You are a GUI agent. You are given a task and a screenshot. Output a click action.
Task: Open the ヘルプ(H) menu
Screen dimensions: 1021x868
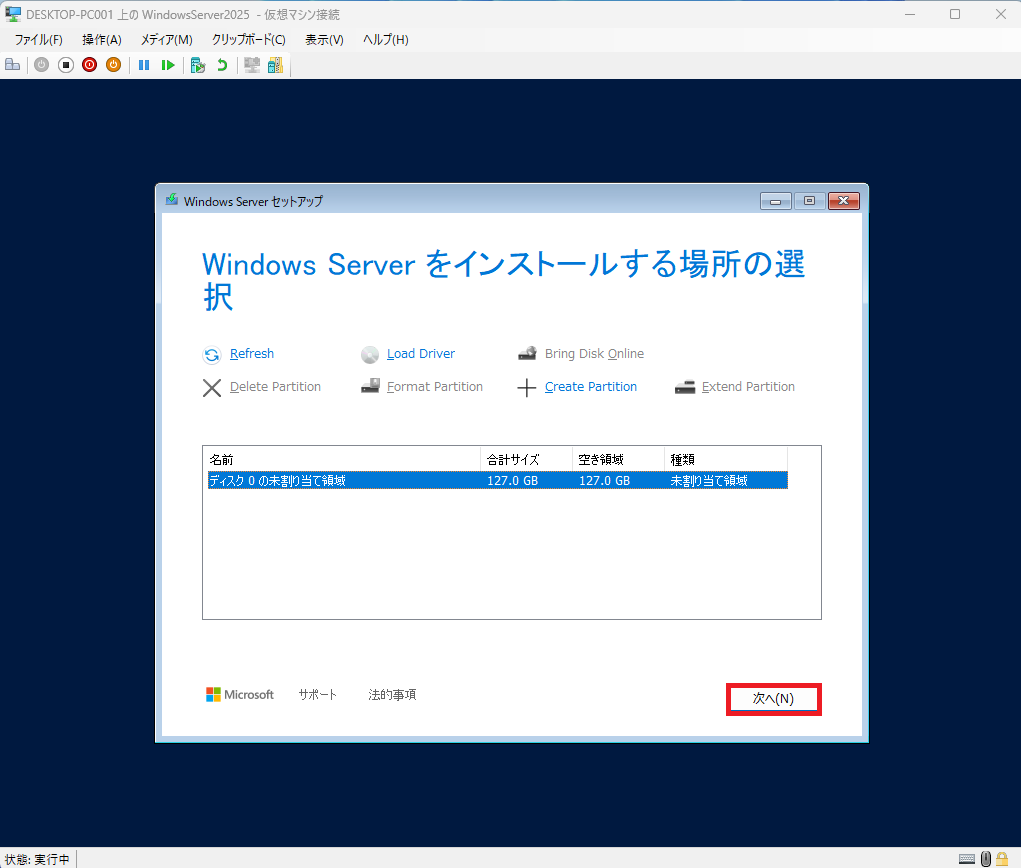(x=385, y=40)
